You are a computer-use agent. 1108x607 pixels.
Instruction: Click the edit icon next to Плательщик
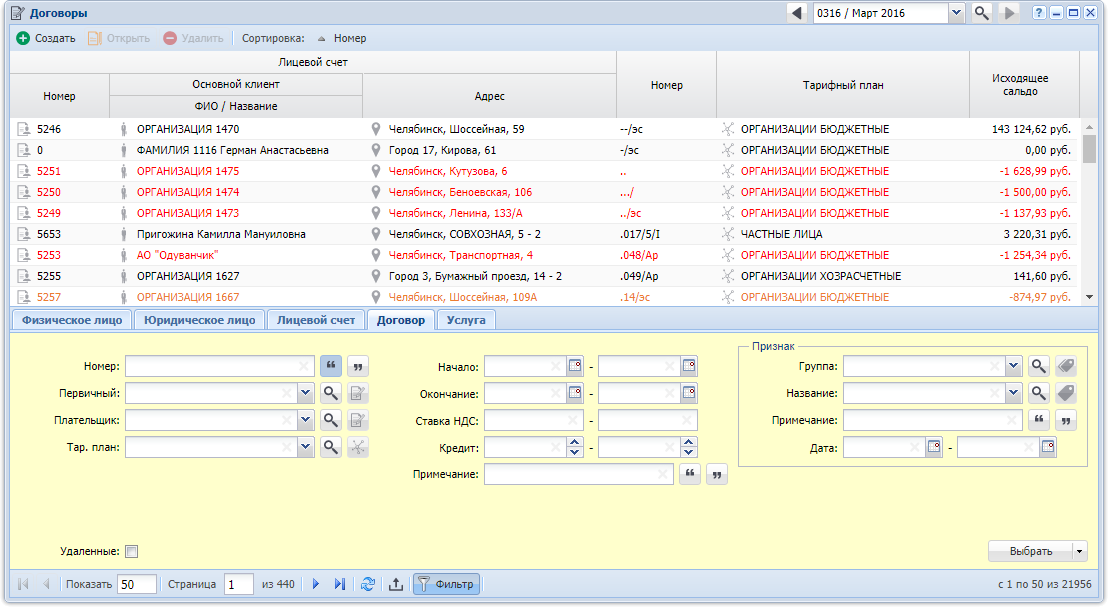tap(358, 420)
